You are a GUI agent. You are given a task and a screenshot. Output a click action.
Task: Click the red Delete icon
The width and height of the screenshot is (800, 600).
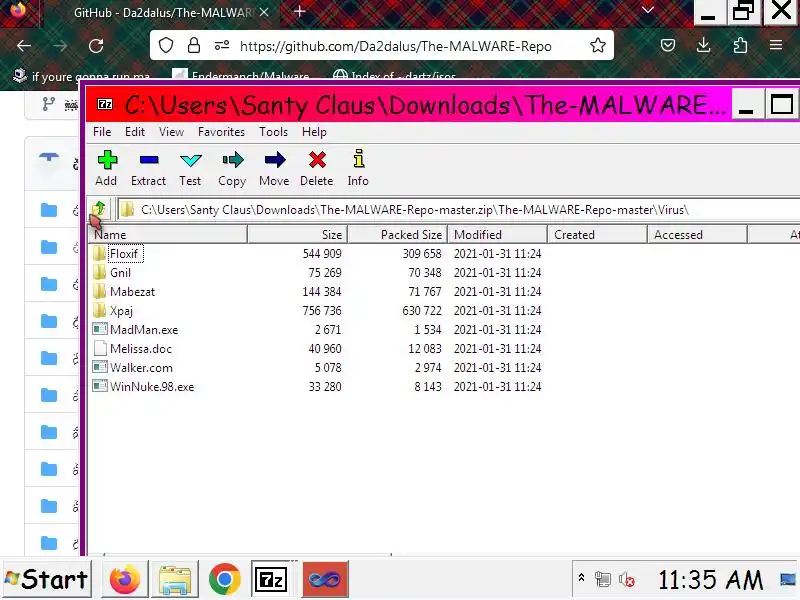pyautogui.click(x=317, y=160)
